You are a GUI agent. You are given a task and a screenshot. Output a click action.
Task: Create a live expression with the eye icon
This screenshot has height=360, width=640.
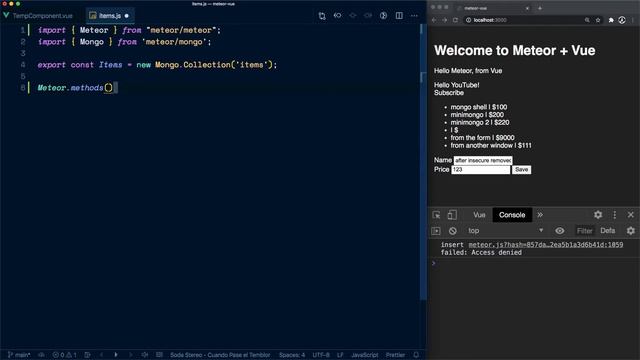pos(560,231)
